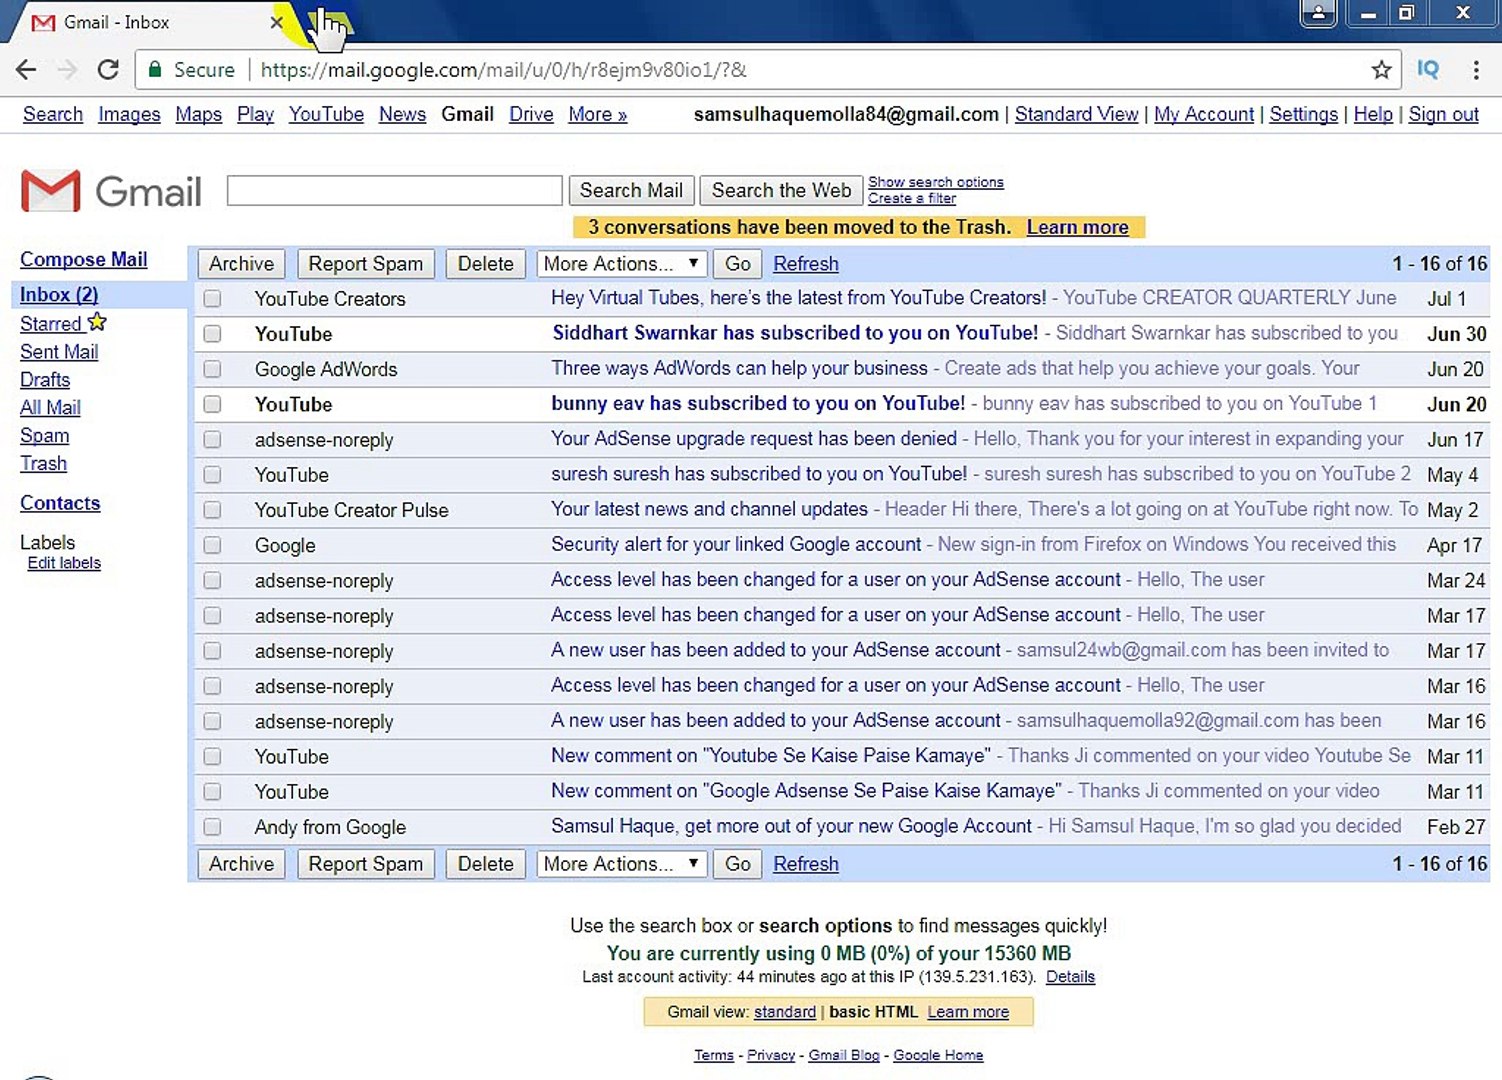Reload the page with the refresh icon
This screenshot has width=1502, height=1080.
pos(108,70)
